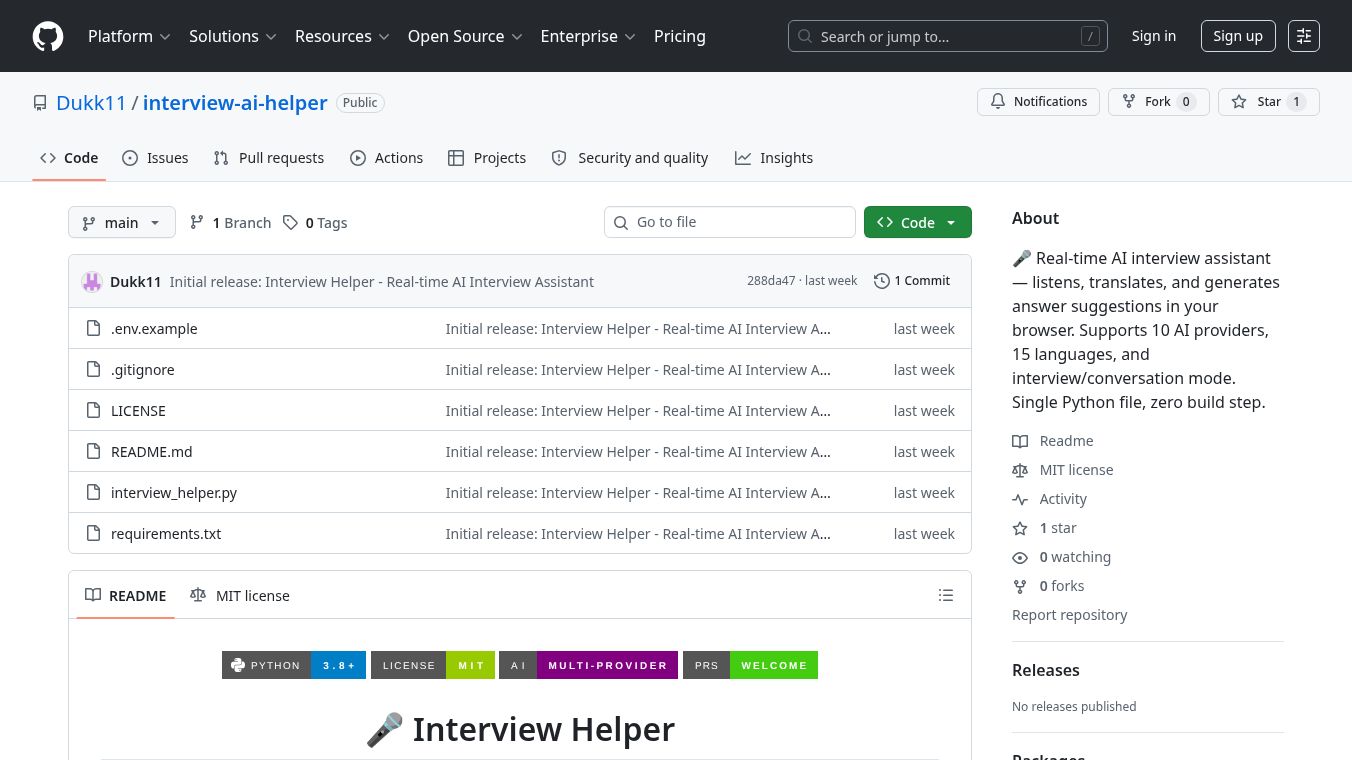Expand the Solutions menu
Image resolution: width=1352 pixels, height=760 pixels.
232,36
